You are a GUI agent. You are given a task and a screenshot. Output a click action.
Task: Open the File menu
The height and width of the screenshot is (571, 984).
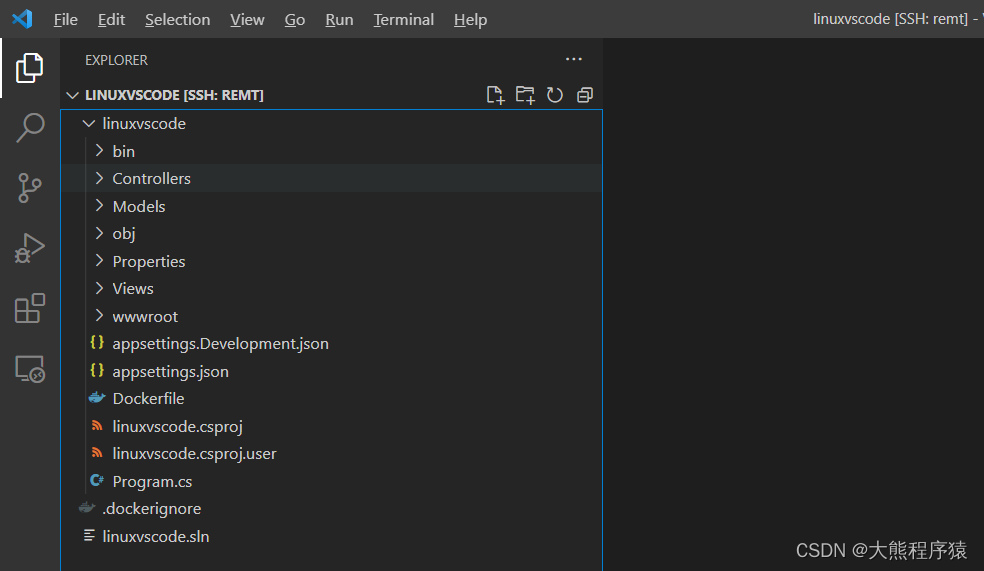(x=65, y=19)
